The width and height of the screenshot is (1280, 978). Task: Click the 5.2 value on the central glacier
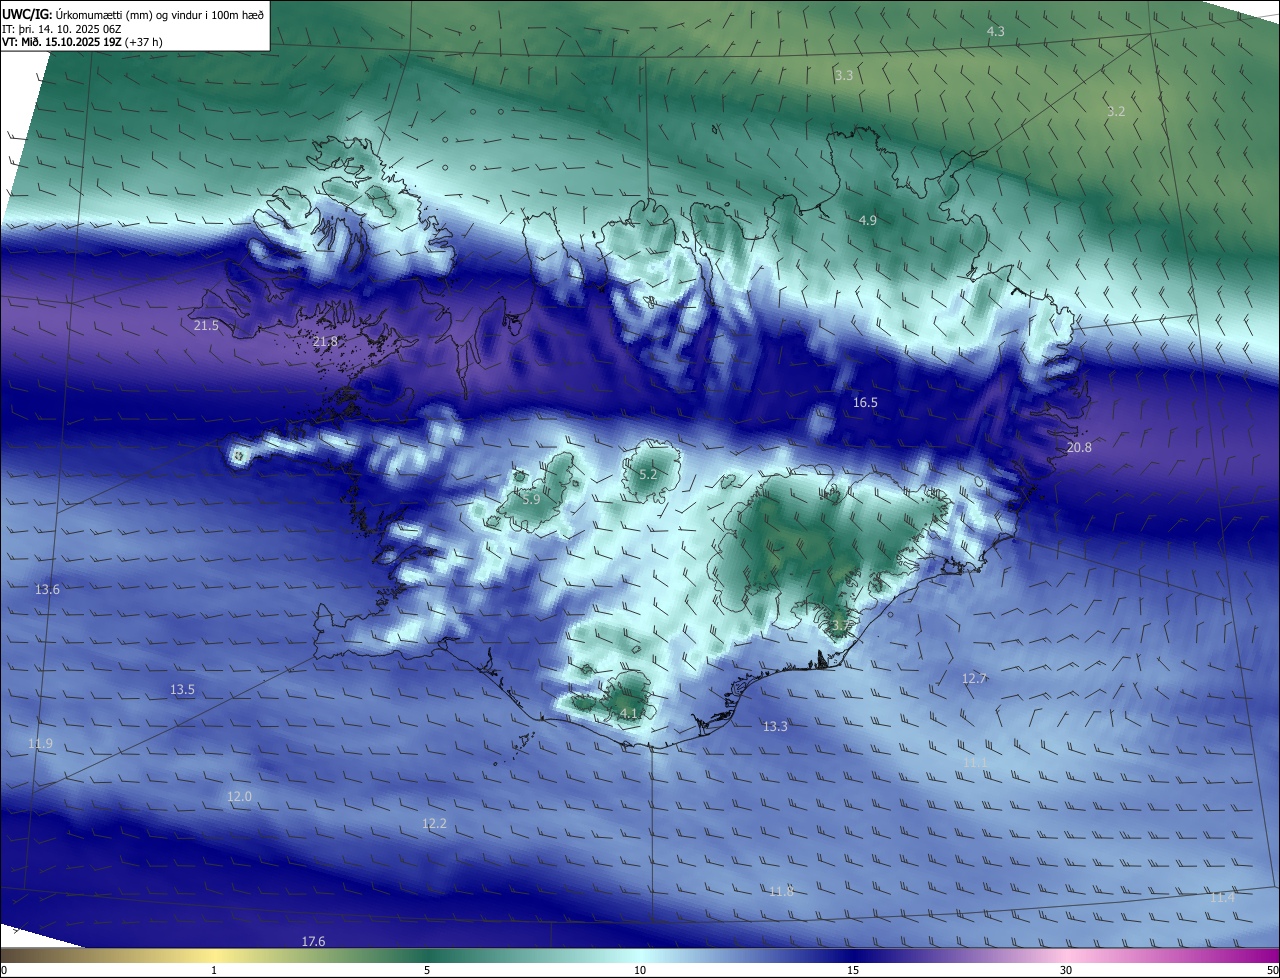[x=648, y=474]
